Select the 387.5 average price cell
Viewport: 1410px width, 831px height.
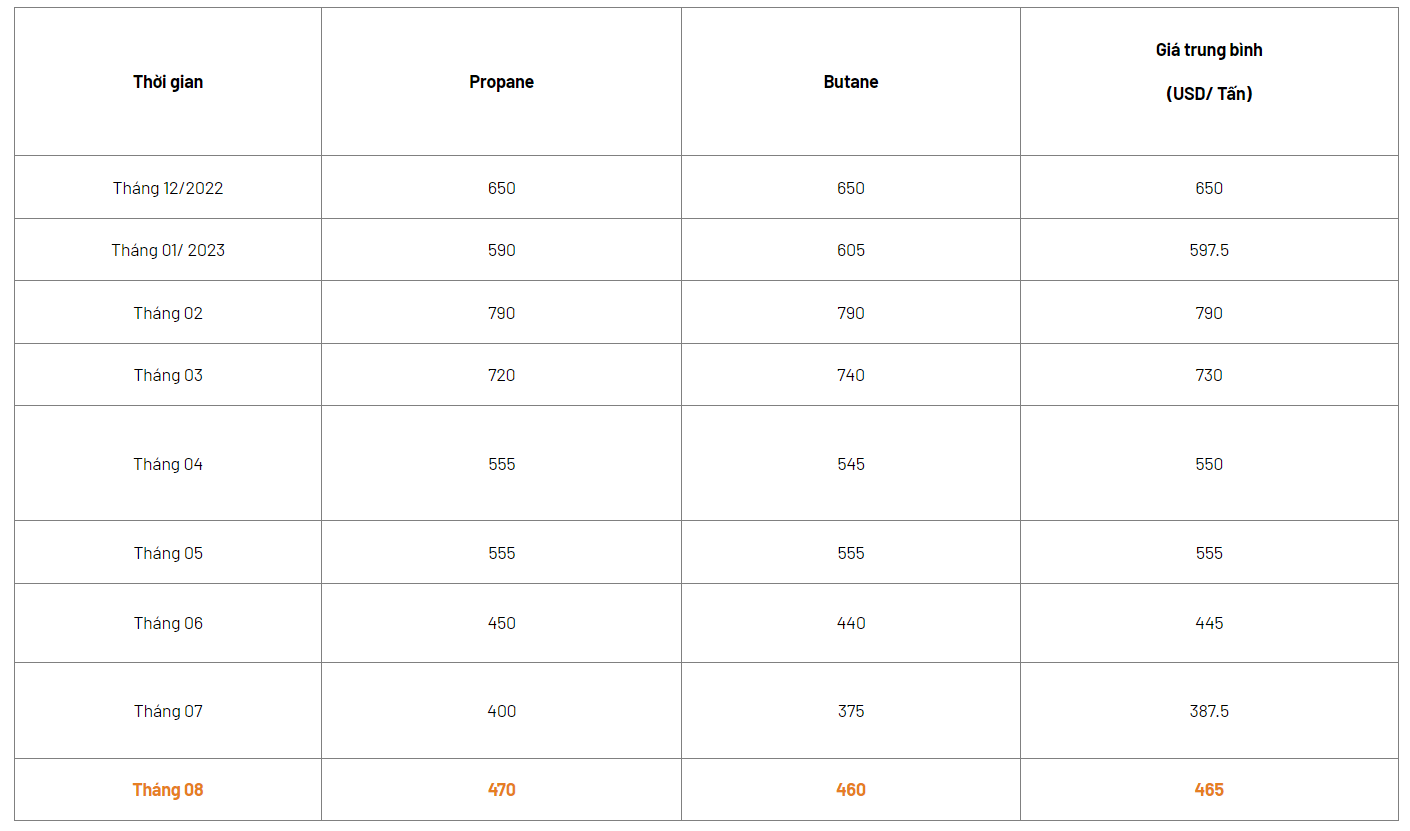(x=1209, y=711)
